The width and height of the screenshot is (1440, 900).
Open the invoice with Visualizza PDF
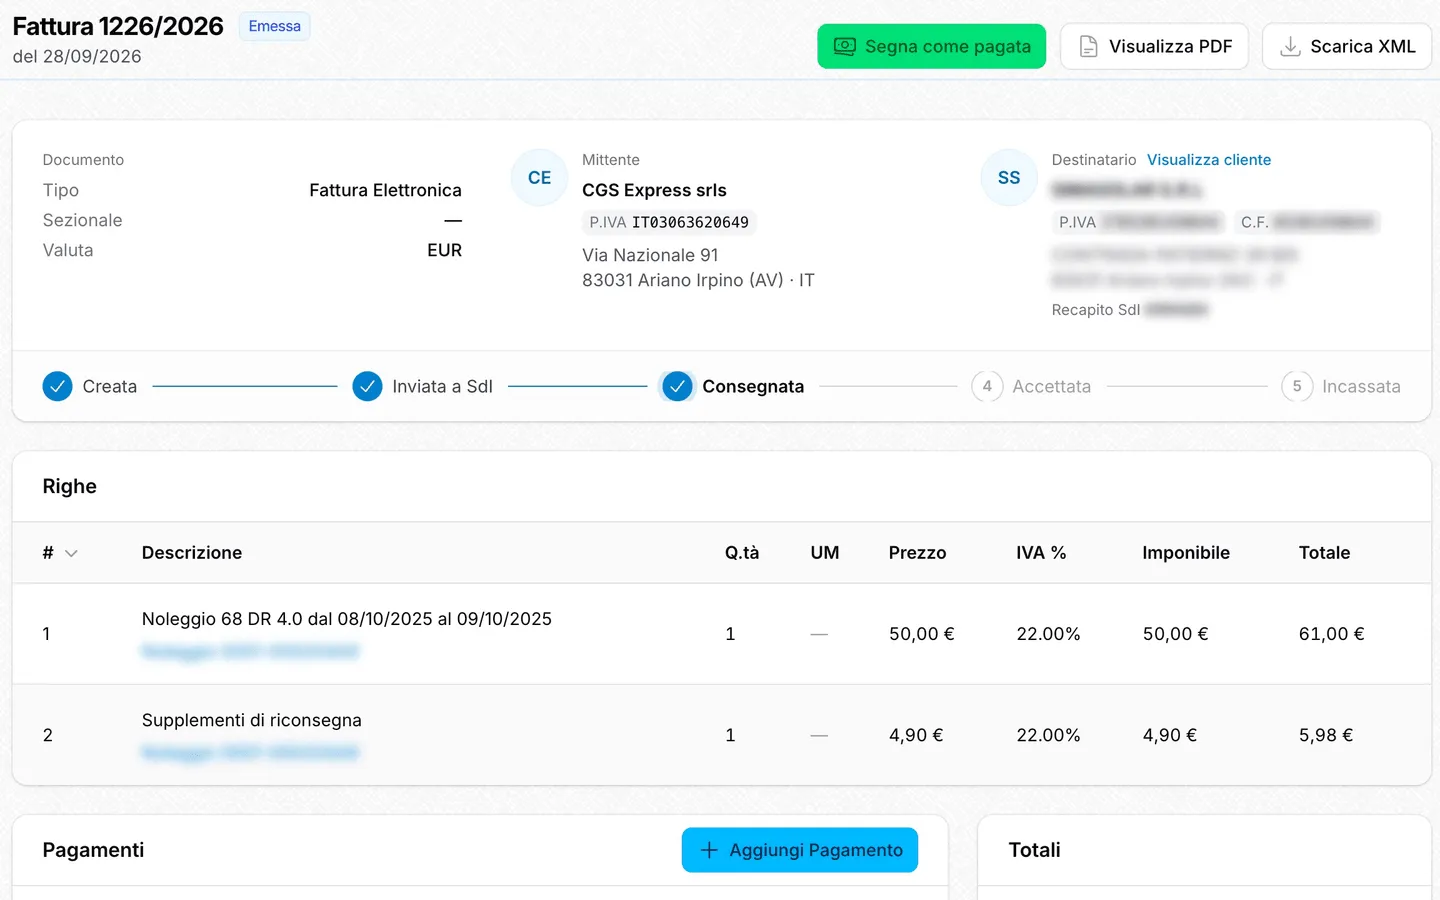tap(1154, 46)
